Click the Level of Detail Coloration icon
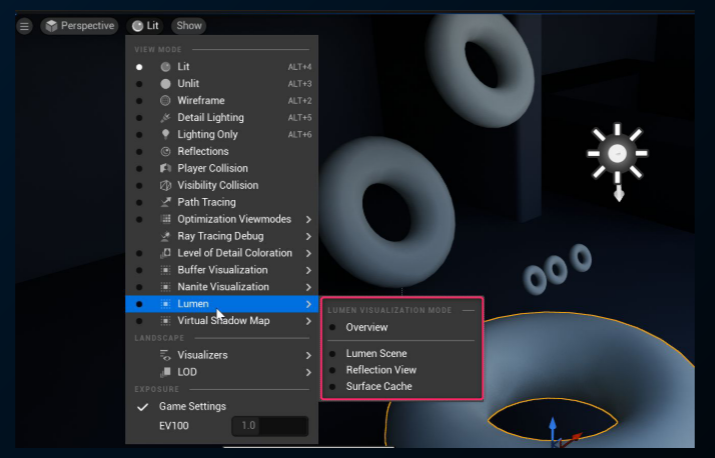715x458 pixels. (166, 253)
